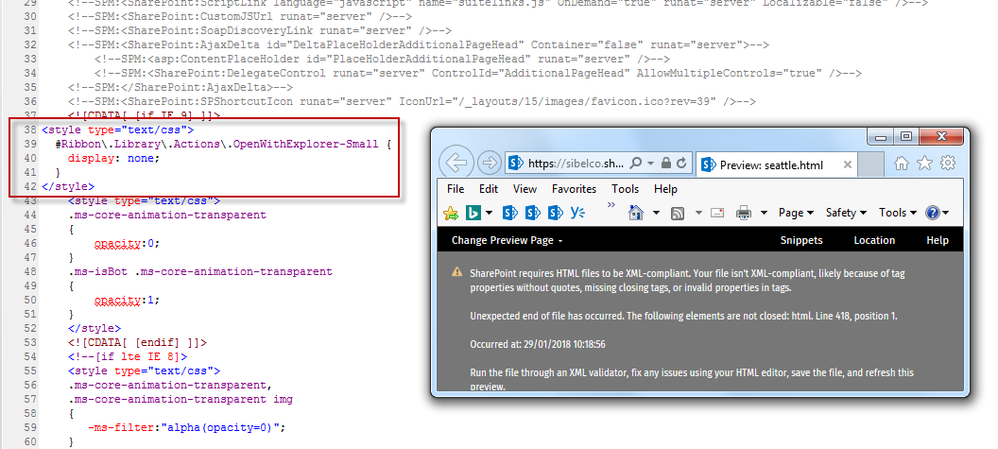Click the Location link in black bar
Image resolution: width=998 pixels, height=449 pixels.
point(875,240)
